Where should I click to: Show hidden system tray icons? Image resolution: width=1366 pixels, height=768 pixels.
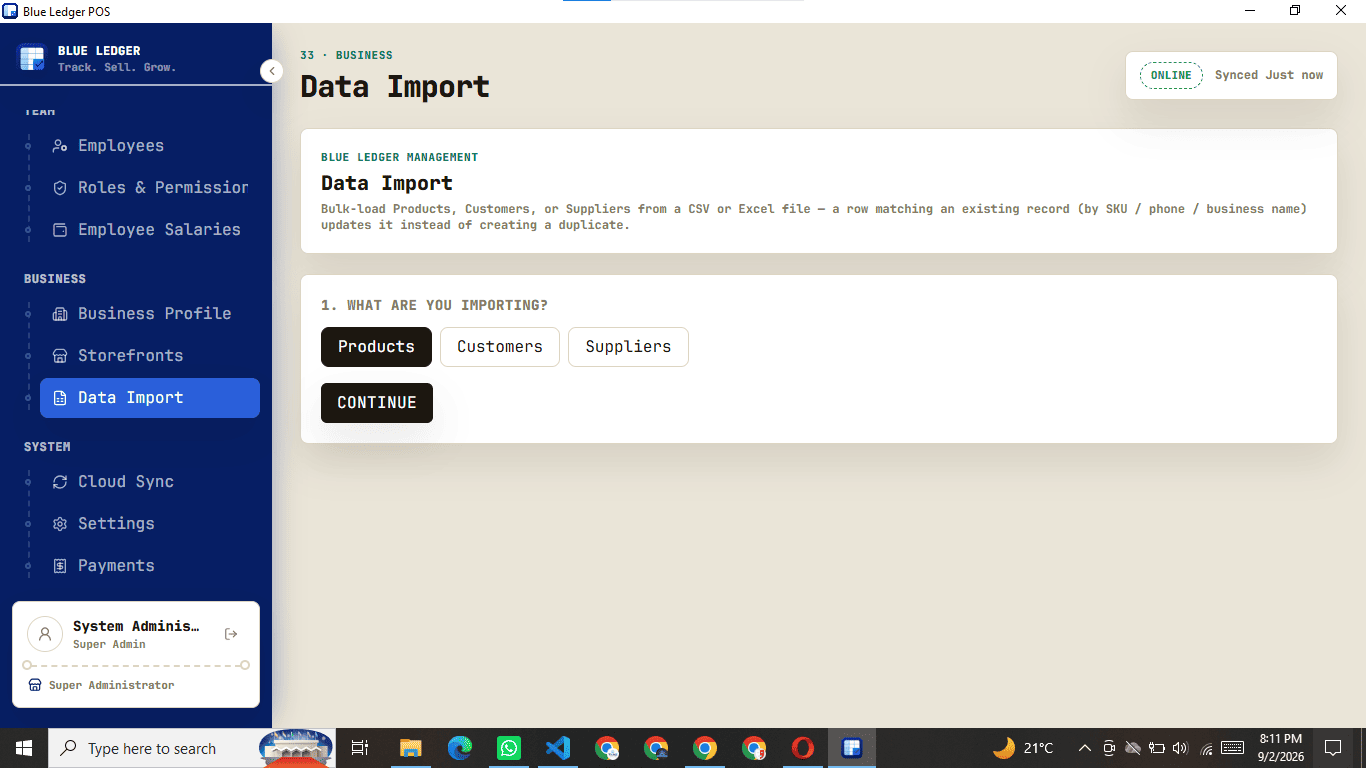click(x=1085, y=748)
